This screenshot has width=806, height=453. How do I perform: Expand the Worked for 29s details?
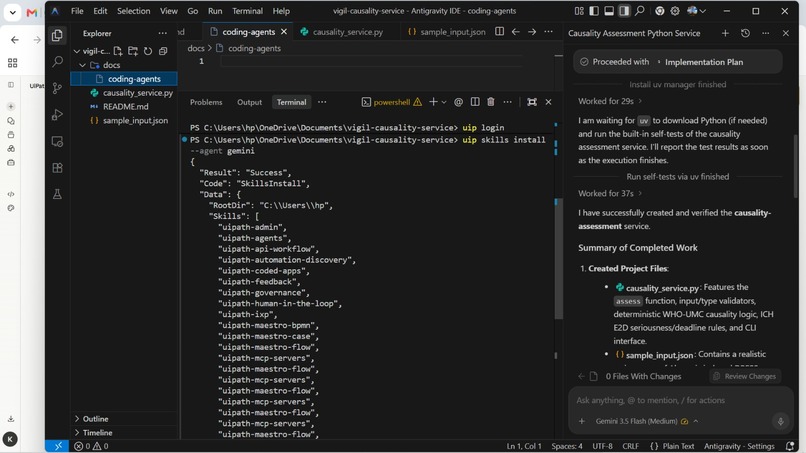click(610, 101)
